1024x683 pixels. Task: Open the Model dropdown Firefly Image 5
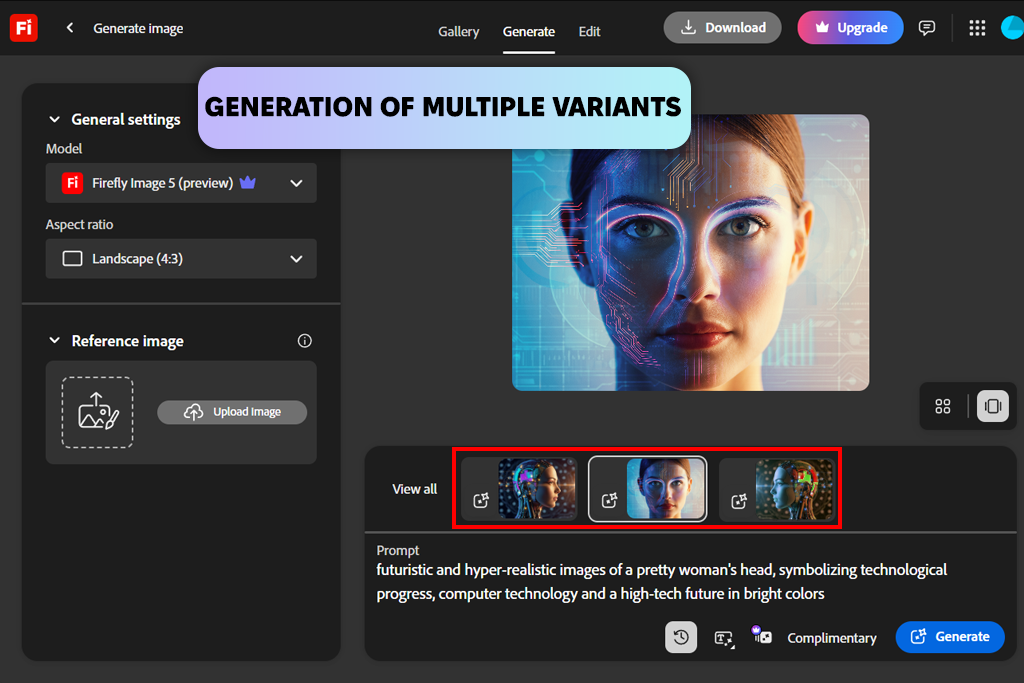click(181, 183)
